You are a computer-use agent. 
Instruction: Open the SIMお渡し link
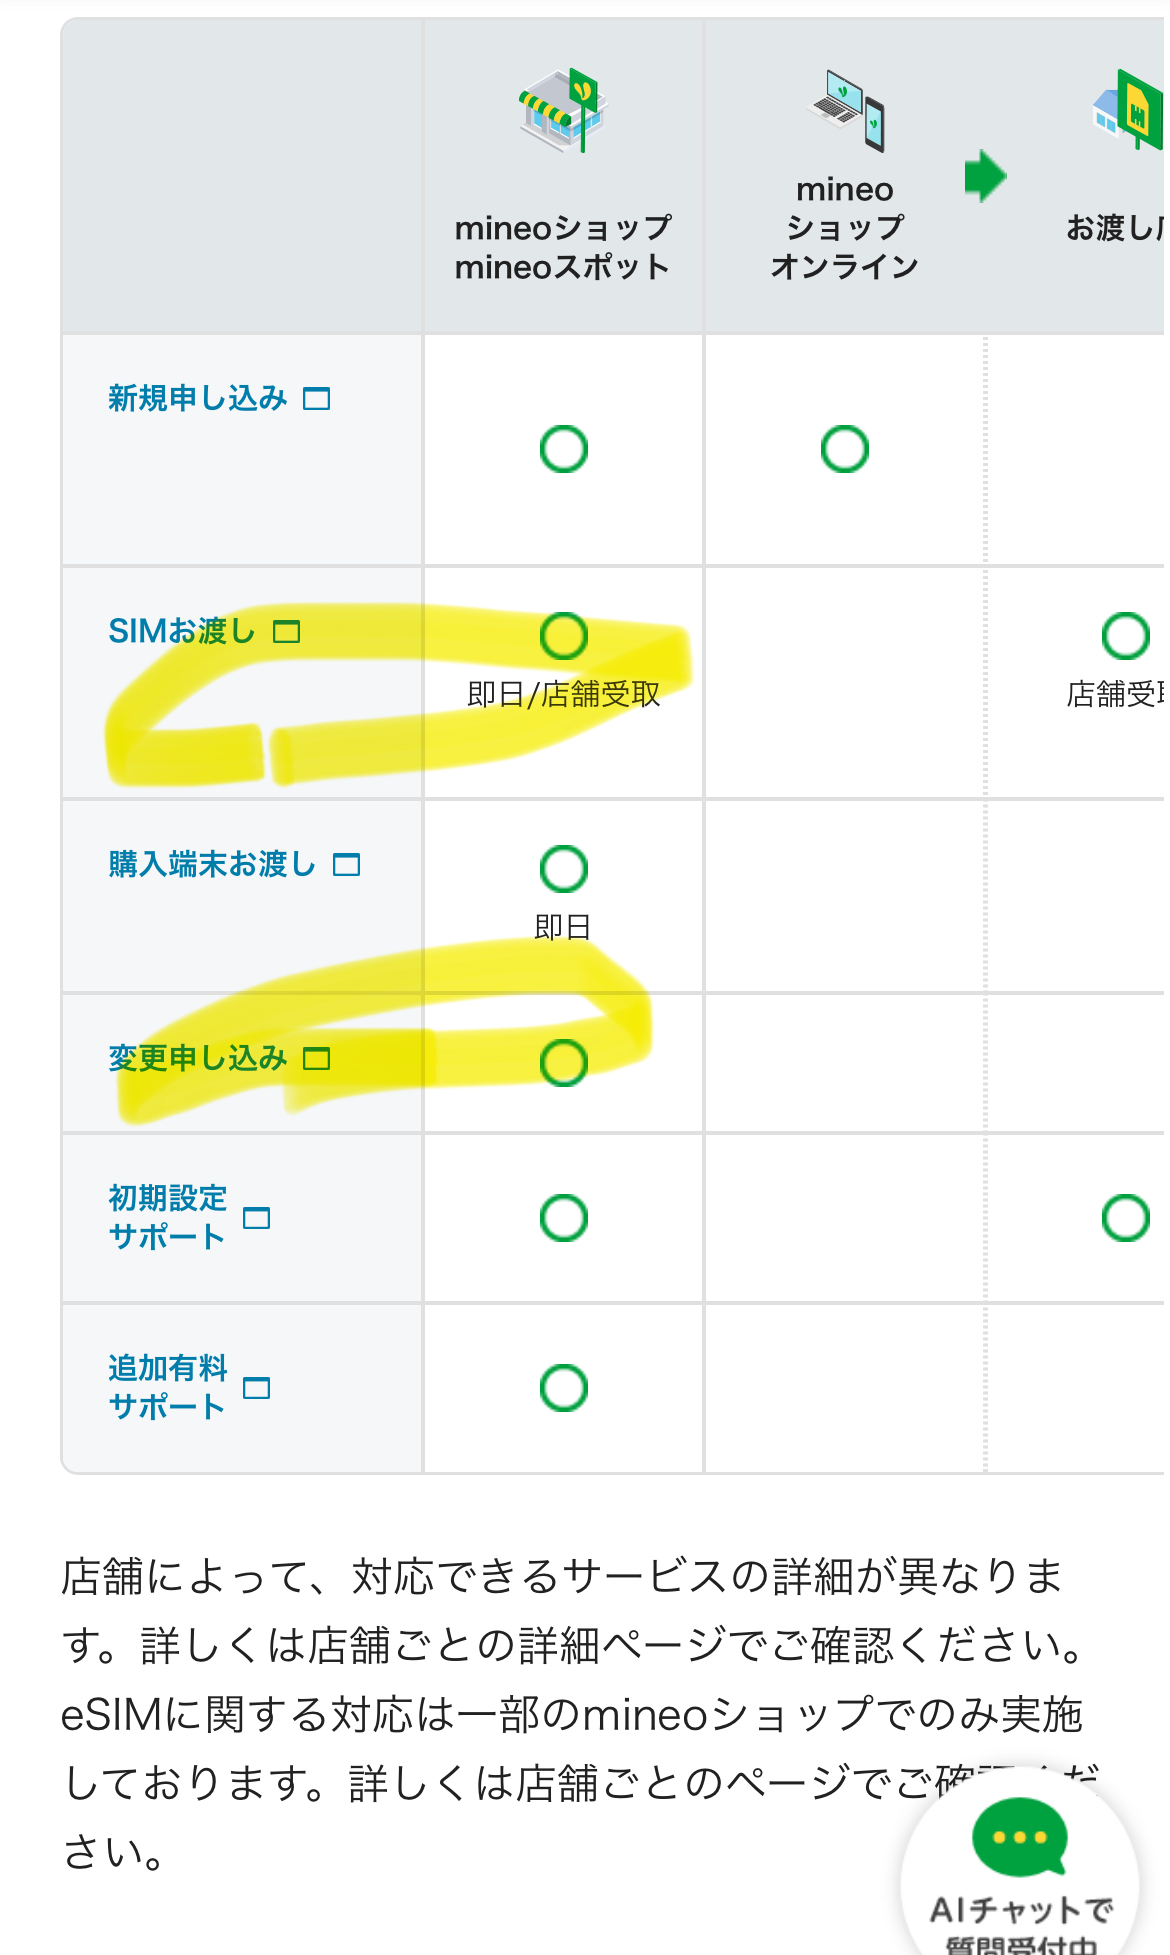point(182,632)
